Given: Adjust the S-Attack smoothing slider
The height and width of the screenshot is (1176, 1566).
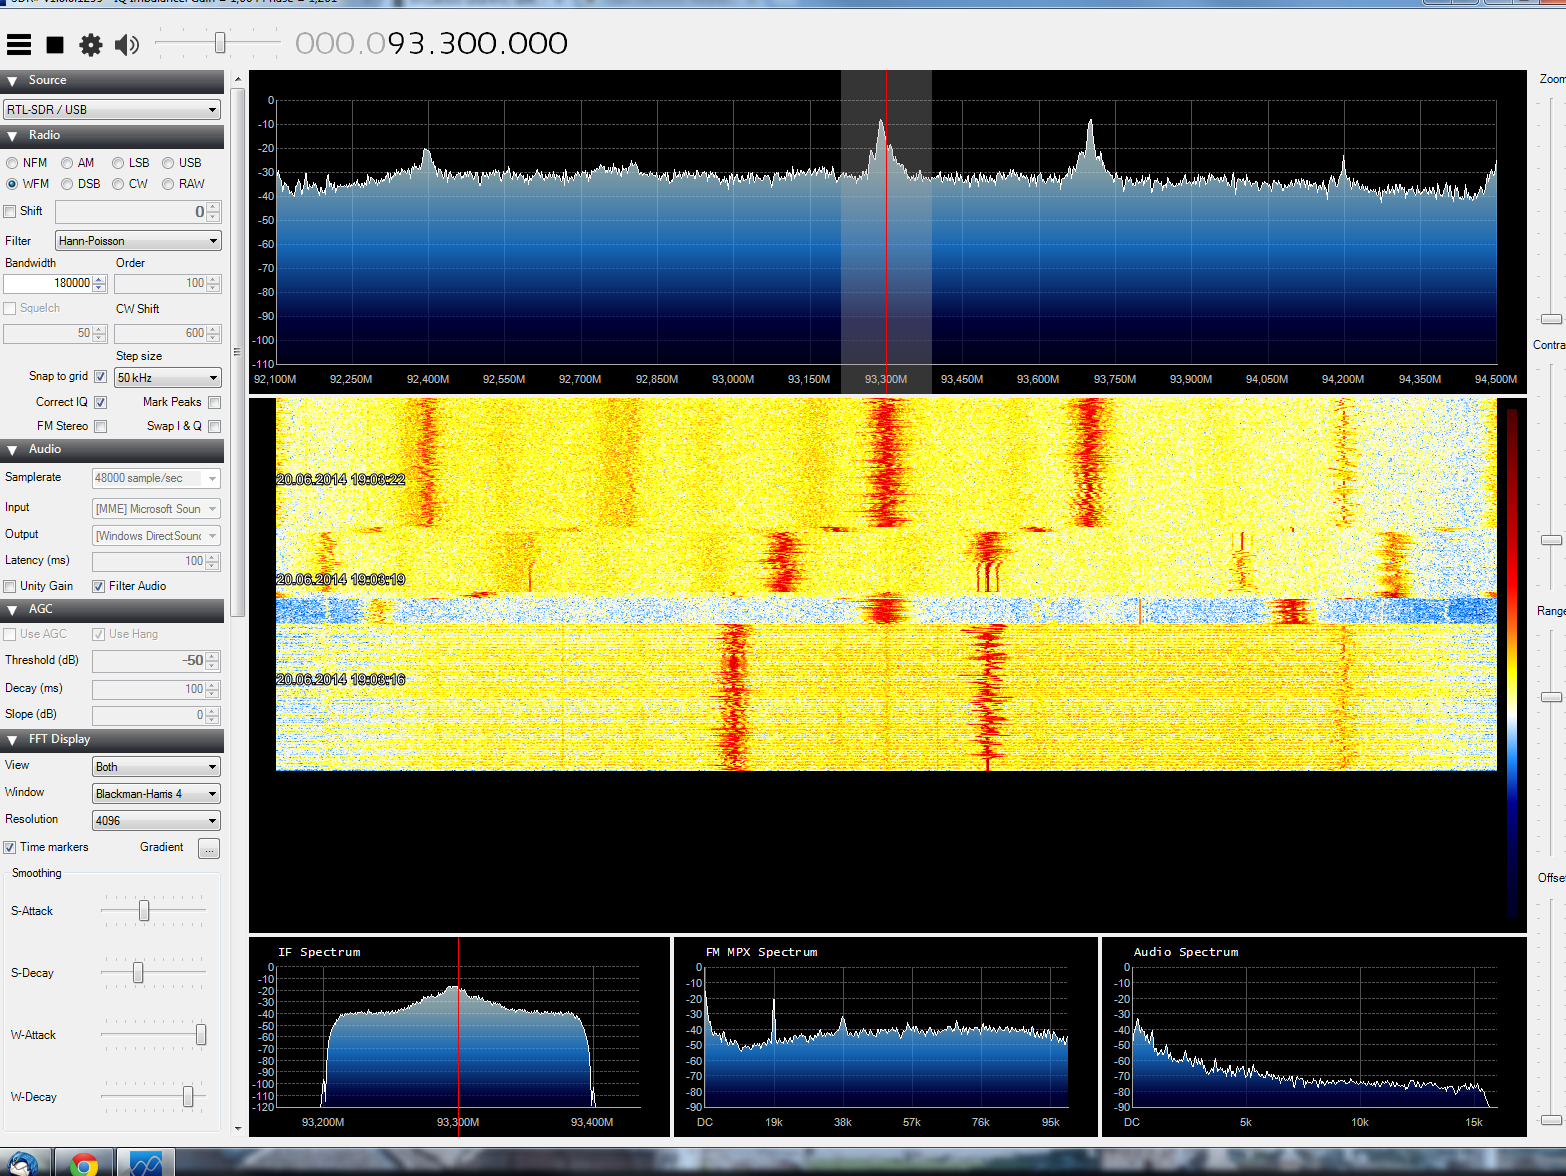Looking at the screenshot, I should [x=144, y=911].
